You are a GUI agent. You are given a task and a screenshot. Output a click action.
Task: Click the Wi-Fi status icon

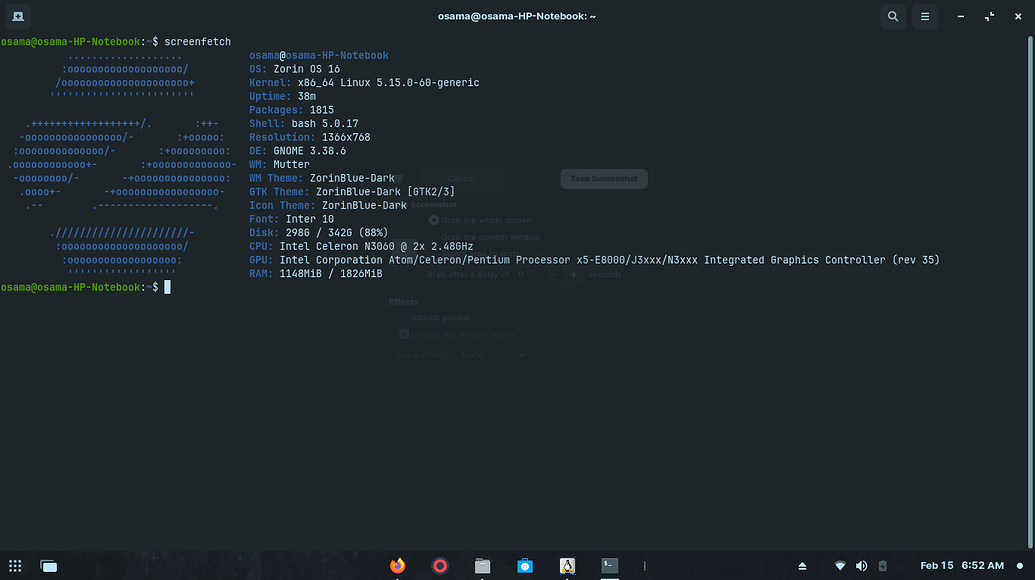click(x=839, y=565)
